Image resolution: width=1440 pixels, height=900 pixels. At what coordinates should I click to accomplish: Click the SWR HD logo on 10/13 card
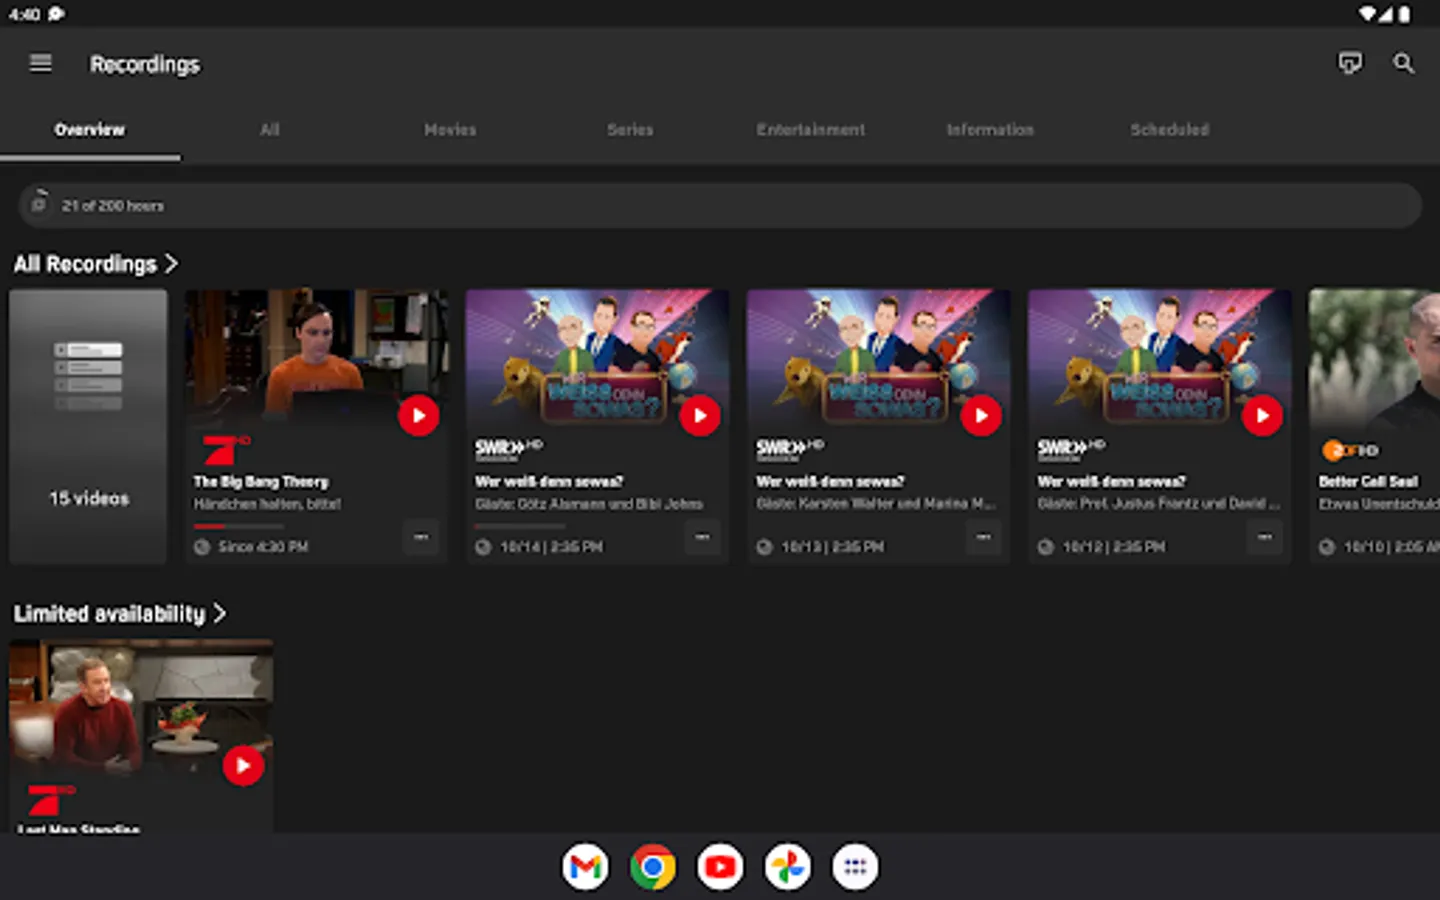pyautogui.click(x=789, y=448)
